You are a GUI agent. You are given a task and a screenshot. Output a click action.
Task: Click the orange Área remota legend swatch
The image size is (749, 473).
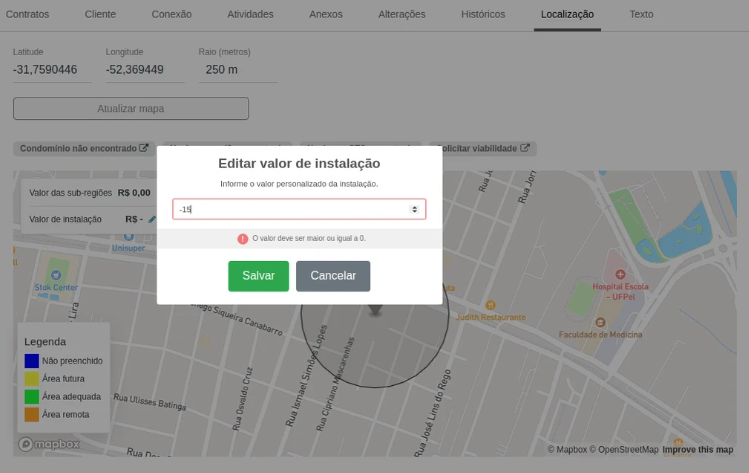click(x=32, y=415)
